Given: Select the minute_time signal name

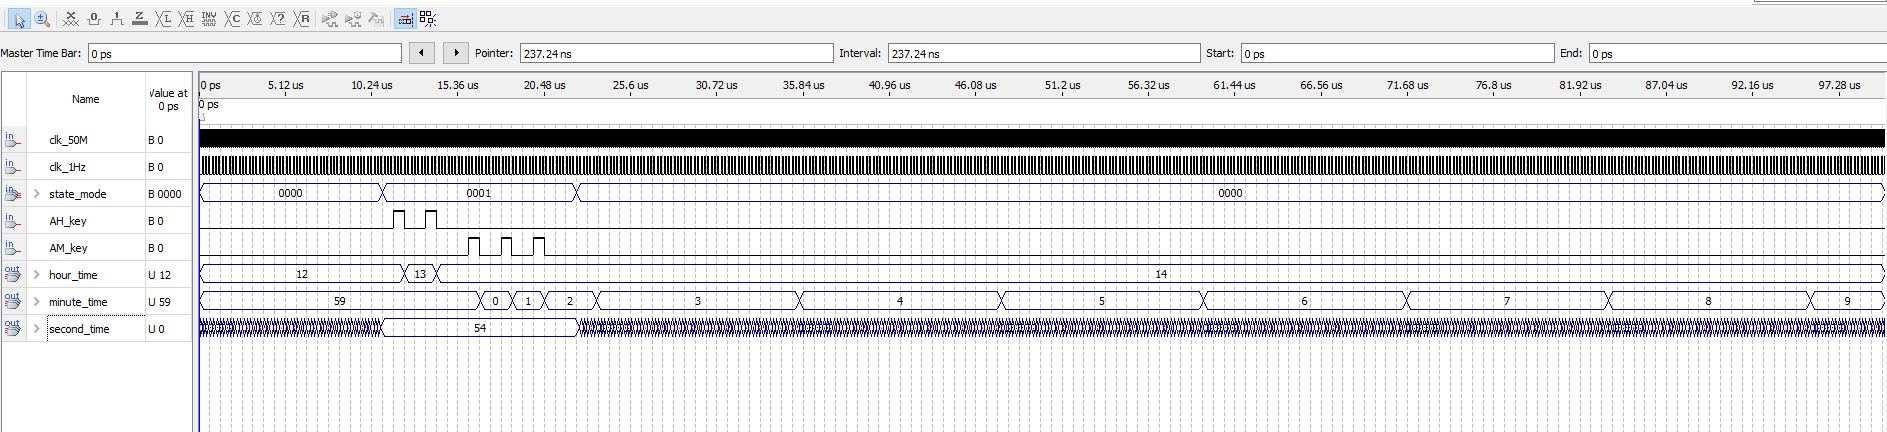Looking at the screenshot, I should click(x=78, y=302).
